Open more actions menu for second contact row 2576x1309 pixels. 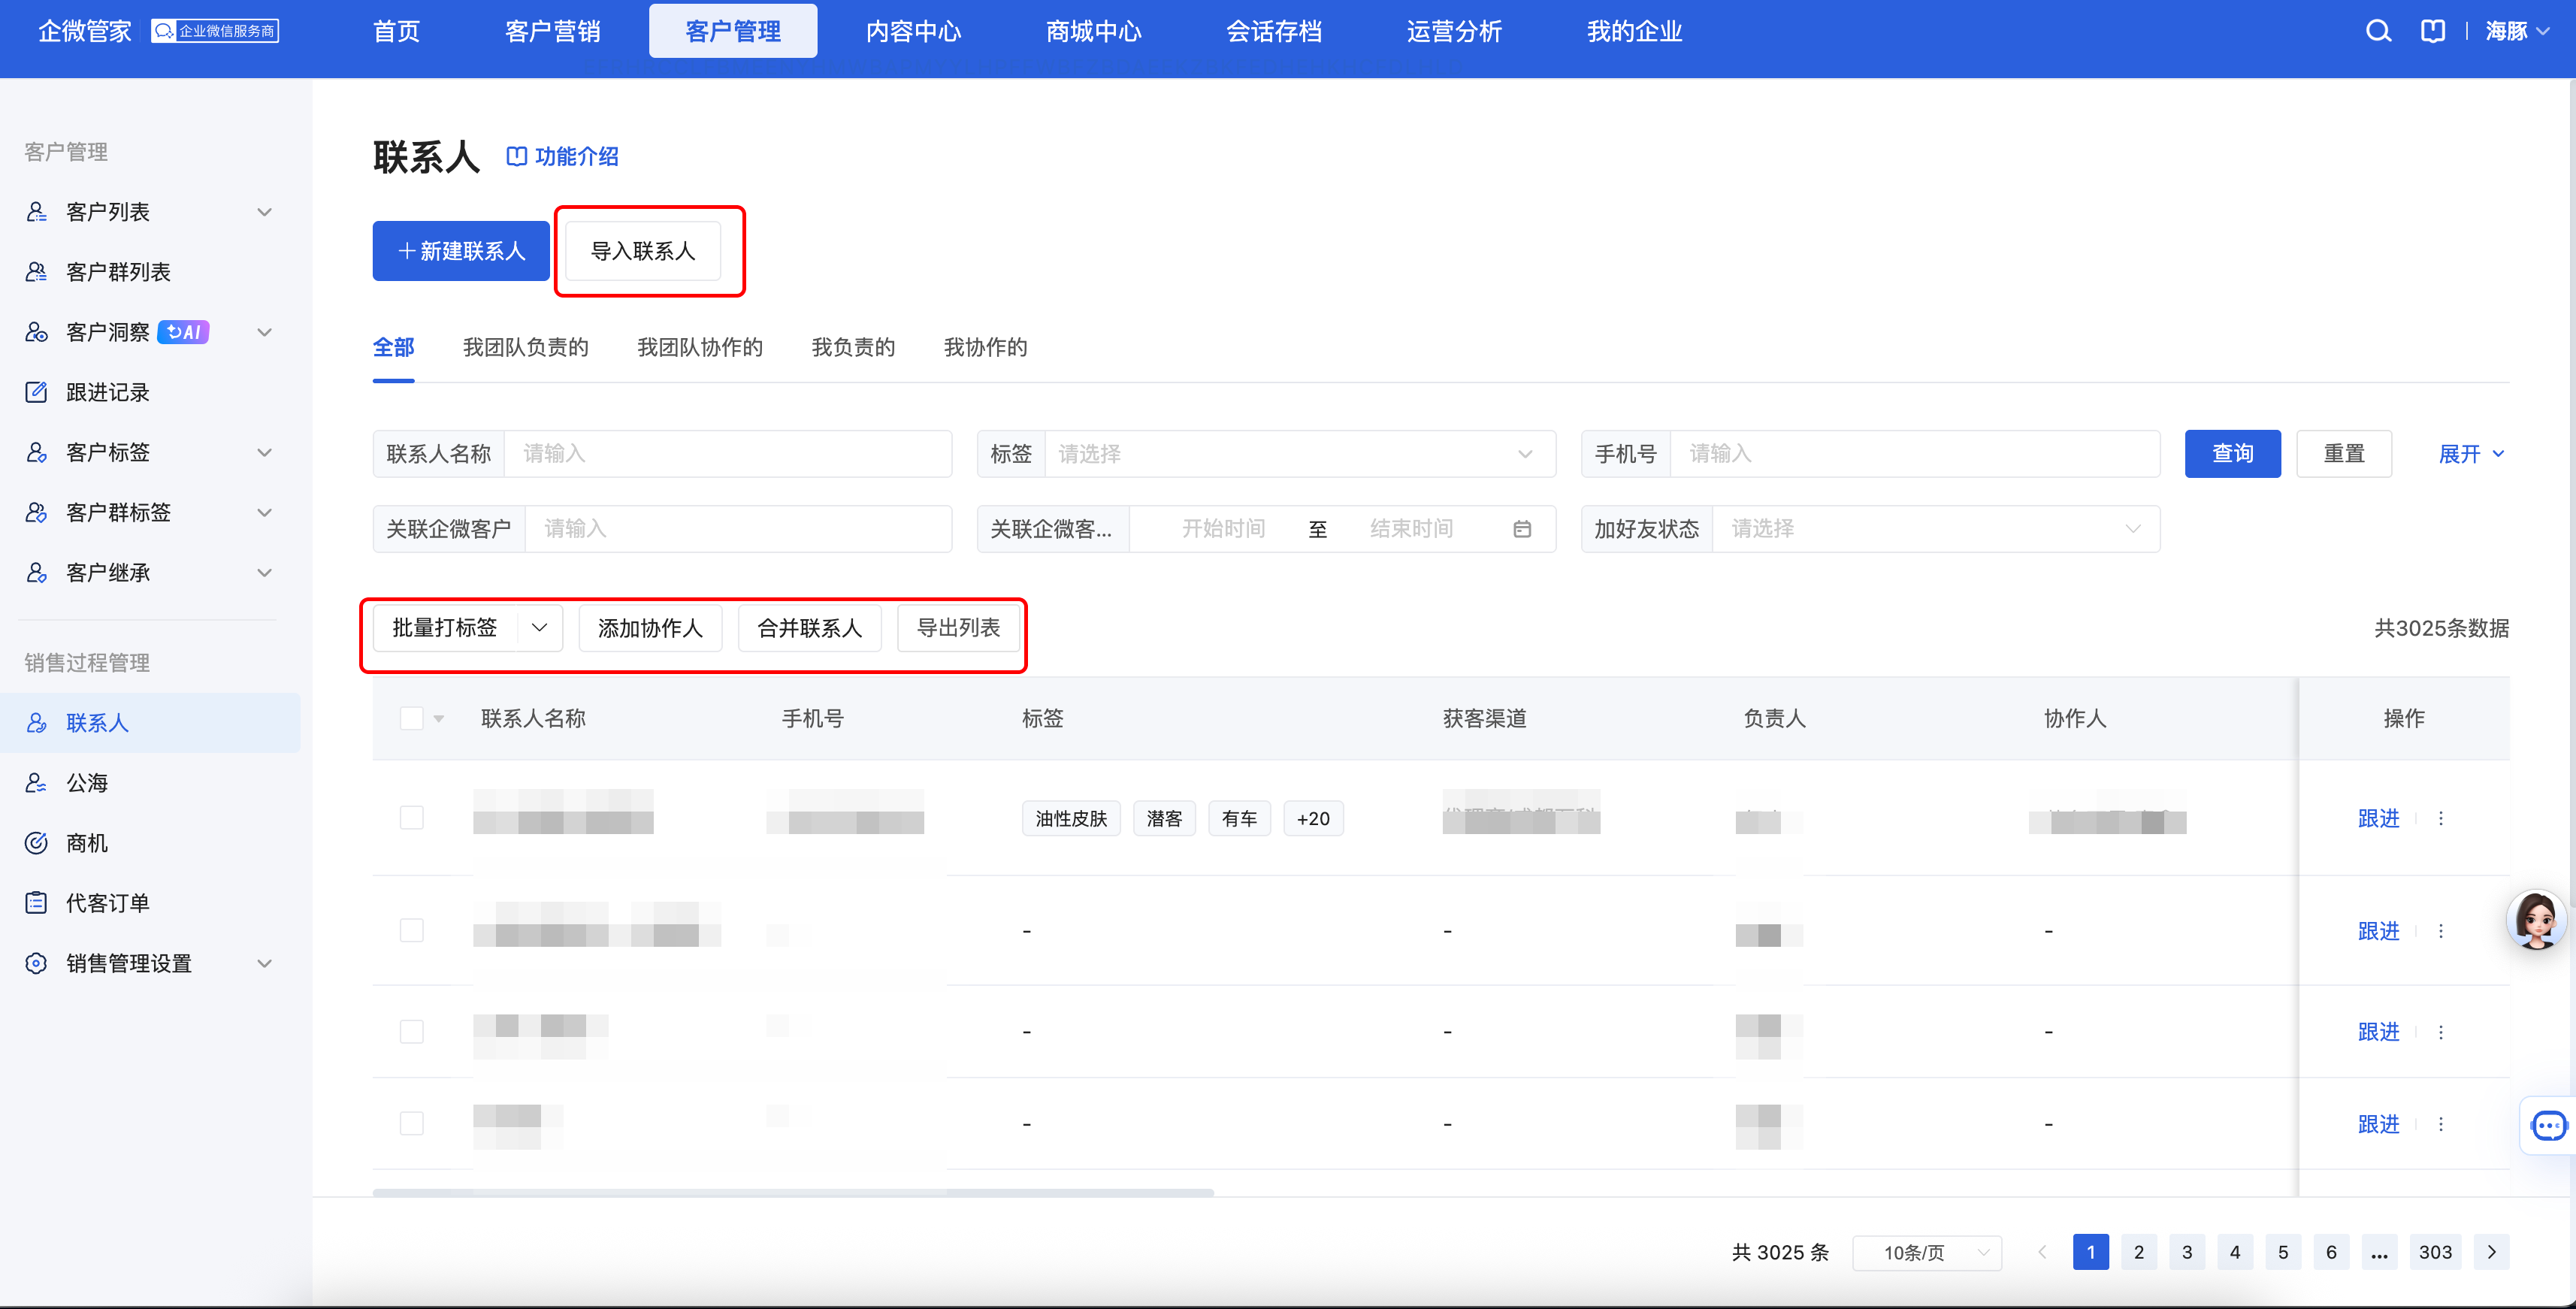2441,931
